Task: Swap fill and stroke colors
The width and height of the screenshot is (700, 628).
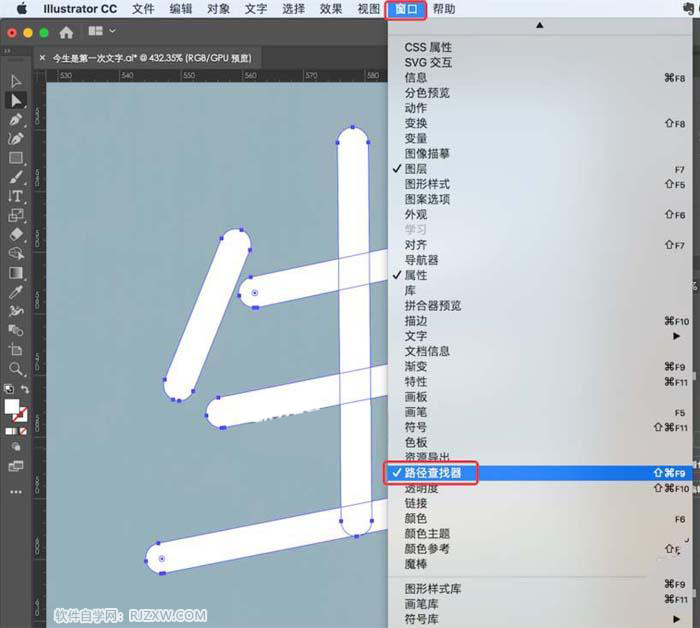Action: (x=25, y=389)
